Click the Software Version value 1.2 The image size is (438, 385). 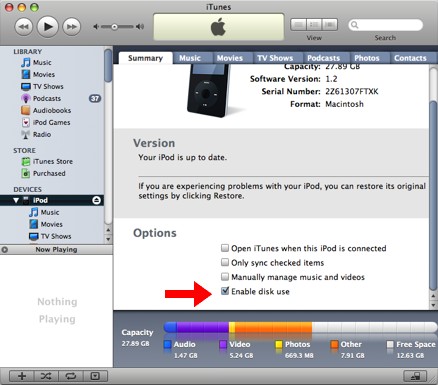point(331,79)
